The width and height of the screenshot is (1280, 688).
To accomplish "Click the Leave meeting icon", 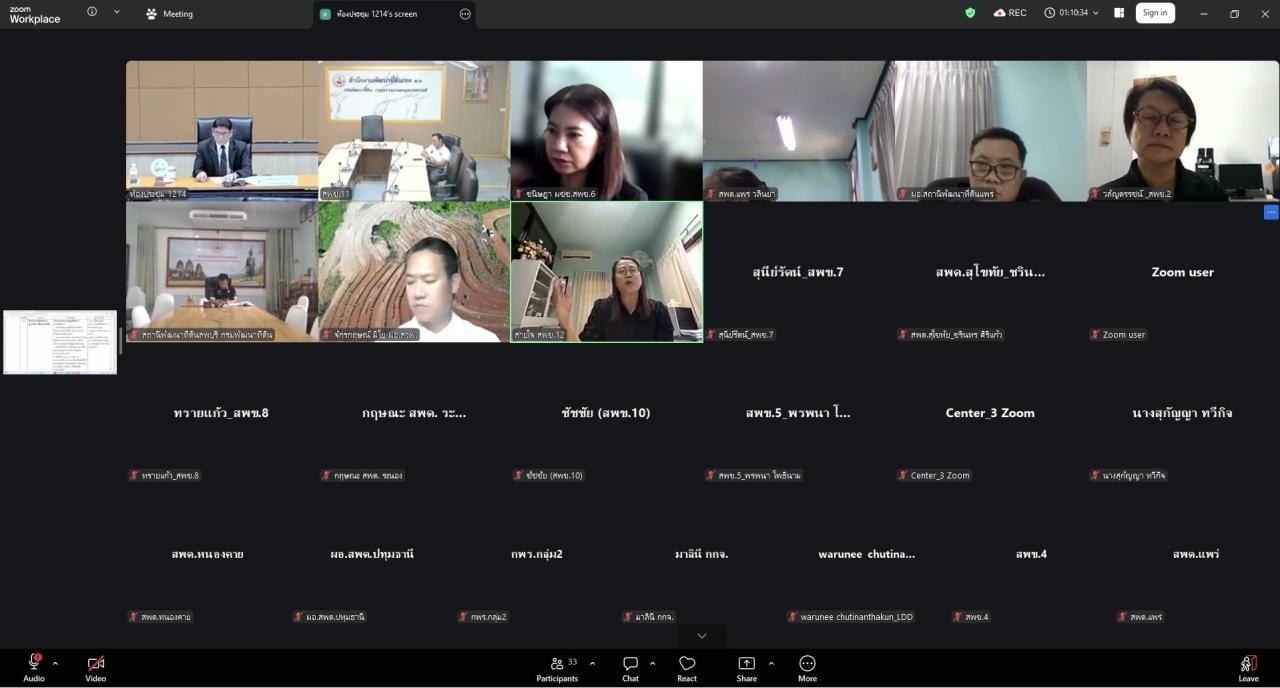I will (1248, 663).
